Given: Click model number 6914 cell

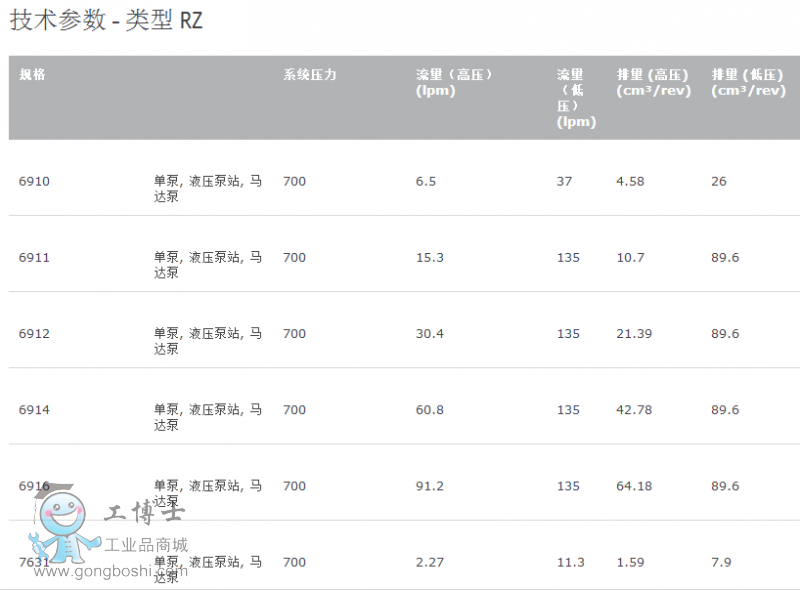Looking at the screenshot, I should point(34,410).
